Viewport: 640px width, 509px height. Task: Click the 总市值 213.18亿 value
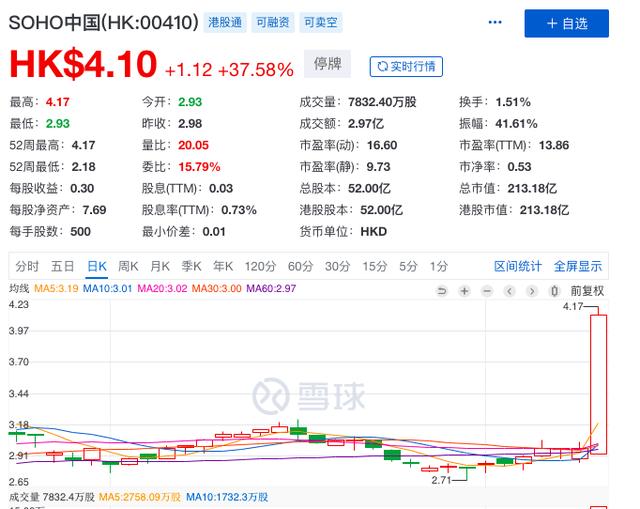pos(532,189)
